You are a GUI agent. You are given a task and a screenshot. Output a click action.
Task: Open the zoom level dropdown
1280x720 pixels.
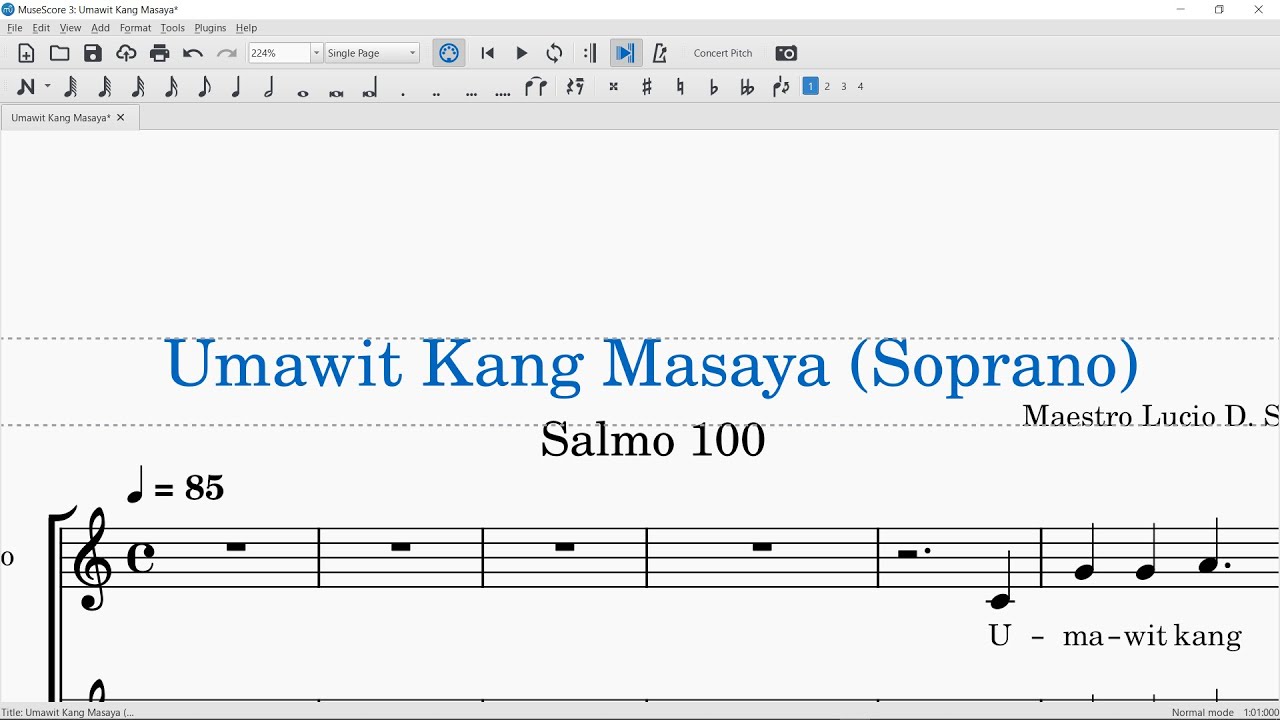316,53
